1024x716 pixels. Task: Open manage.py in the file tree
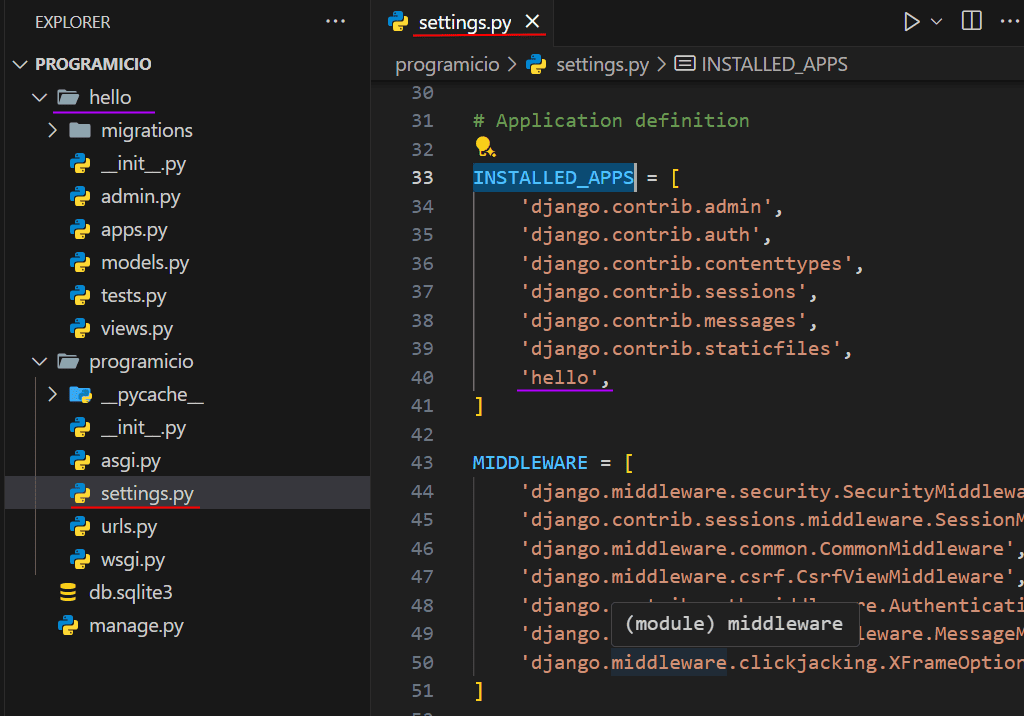pyautogui.click(x=136, y=625)
